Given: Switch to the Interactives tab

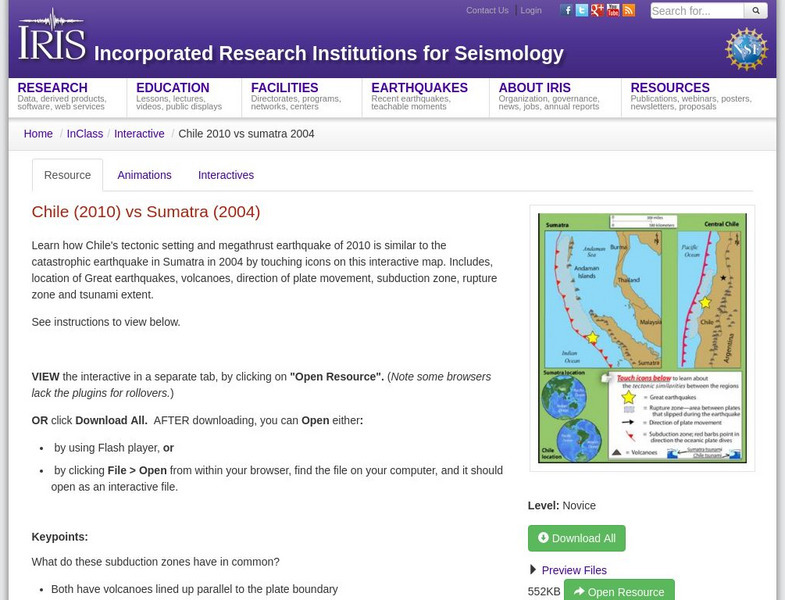Looking at the screenshot, I should [226, 175].
